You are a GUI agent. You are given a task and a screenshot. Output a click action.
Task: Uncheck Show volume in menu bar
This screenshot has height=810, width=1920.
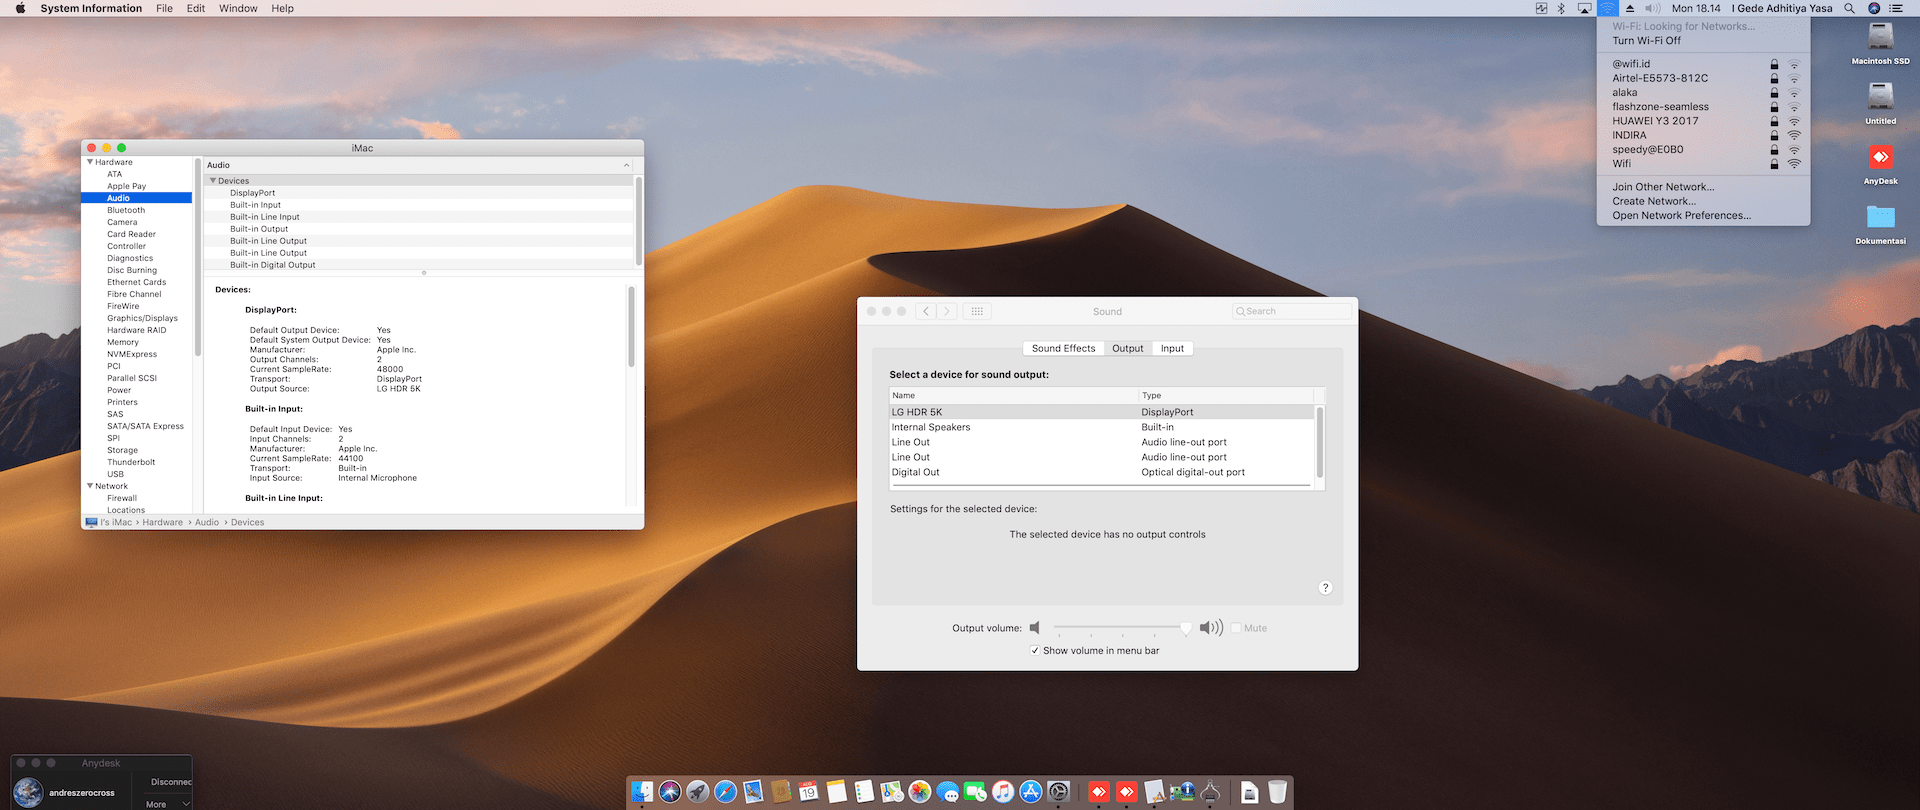(1035, 650)
